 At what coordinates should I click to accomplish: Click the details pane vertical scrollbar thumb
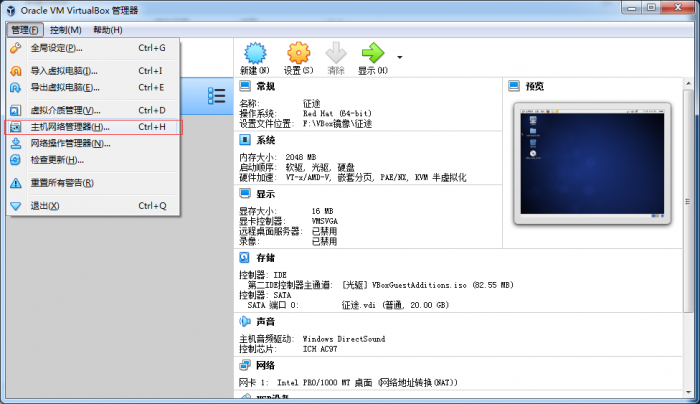click(x=688, y=201)
